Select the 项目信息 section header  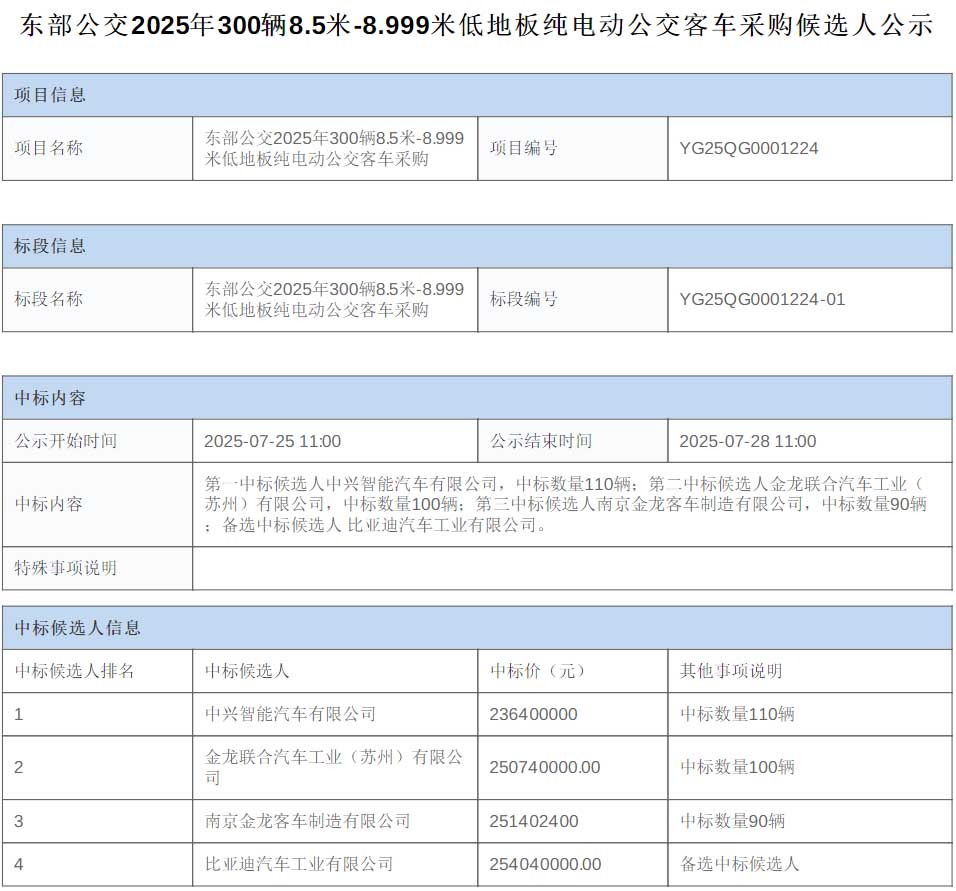[x=477, y=95]
